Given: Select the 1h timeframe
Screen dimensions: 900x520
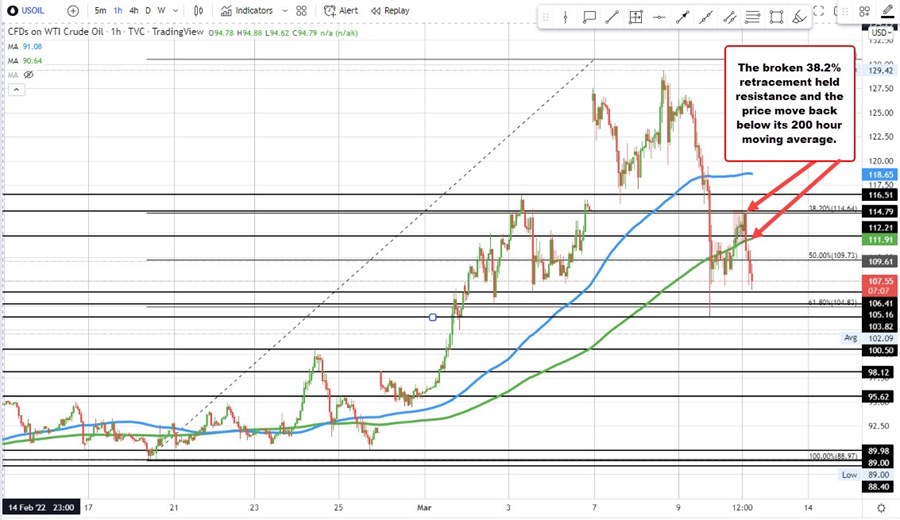Looking at the screenshot, I should coord(118,10).
